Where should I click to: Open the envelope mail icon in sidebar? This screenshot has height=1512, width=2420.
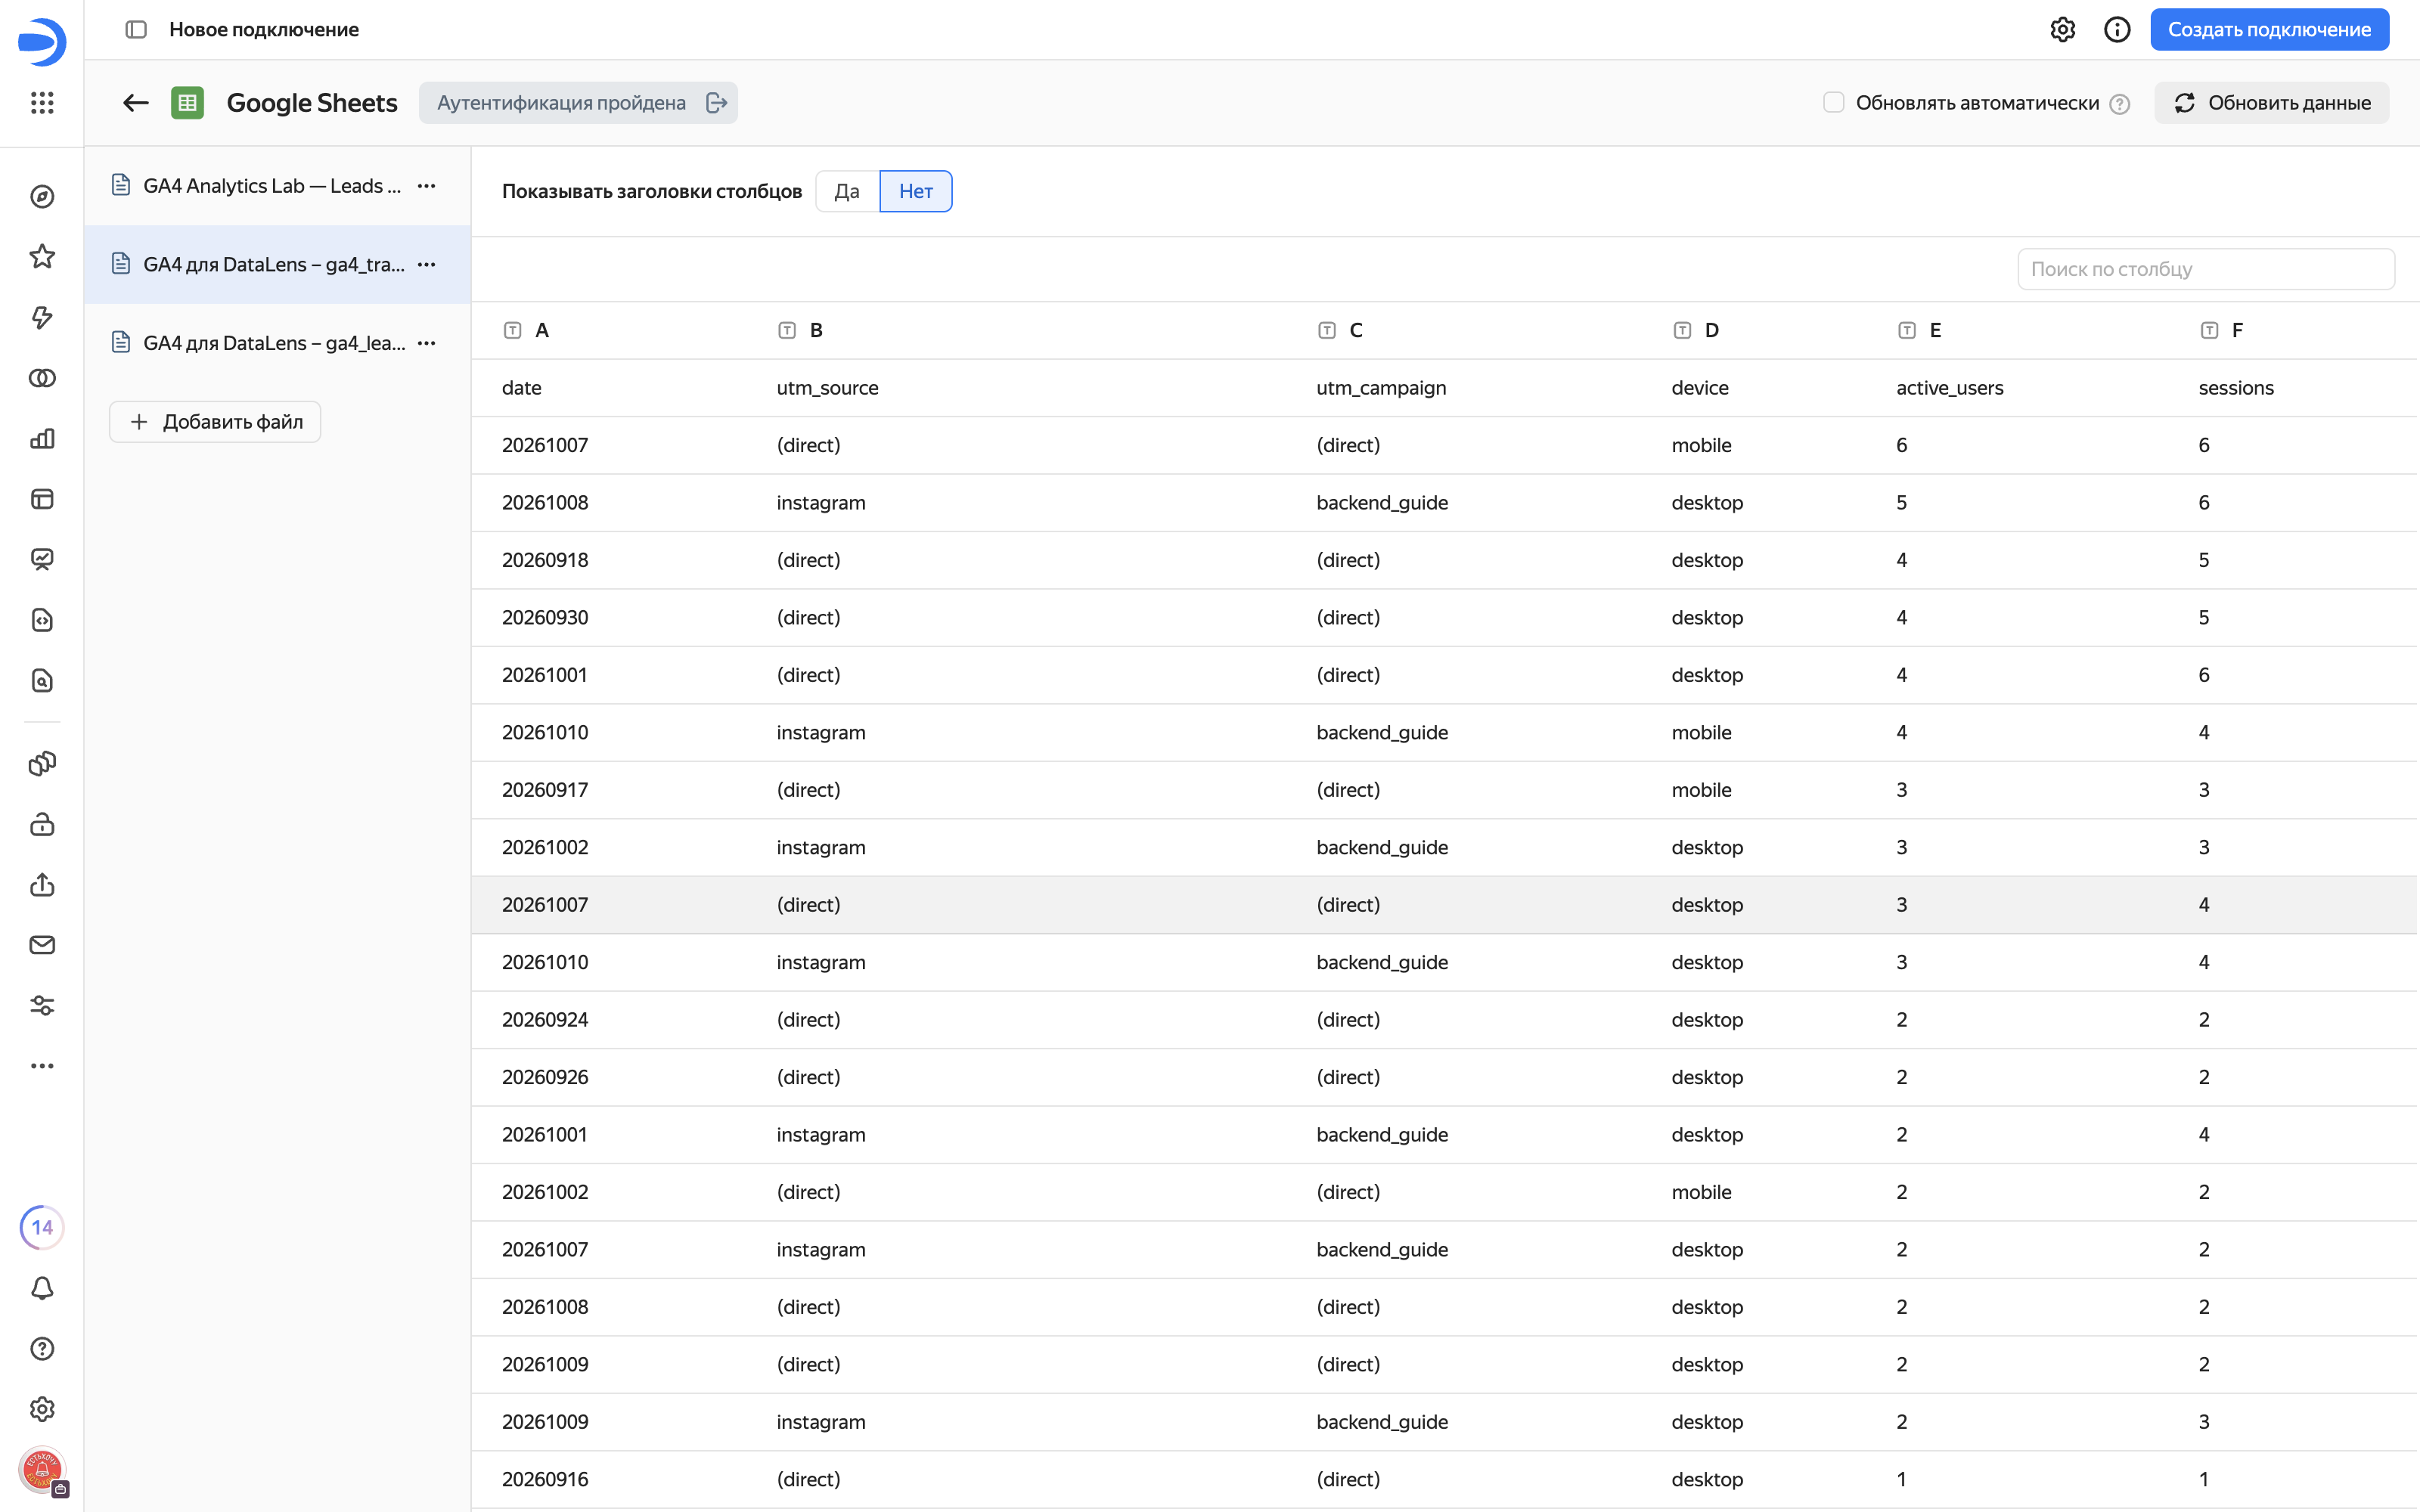[x=42, y=945]
